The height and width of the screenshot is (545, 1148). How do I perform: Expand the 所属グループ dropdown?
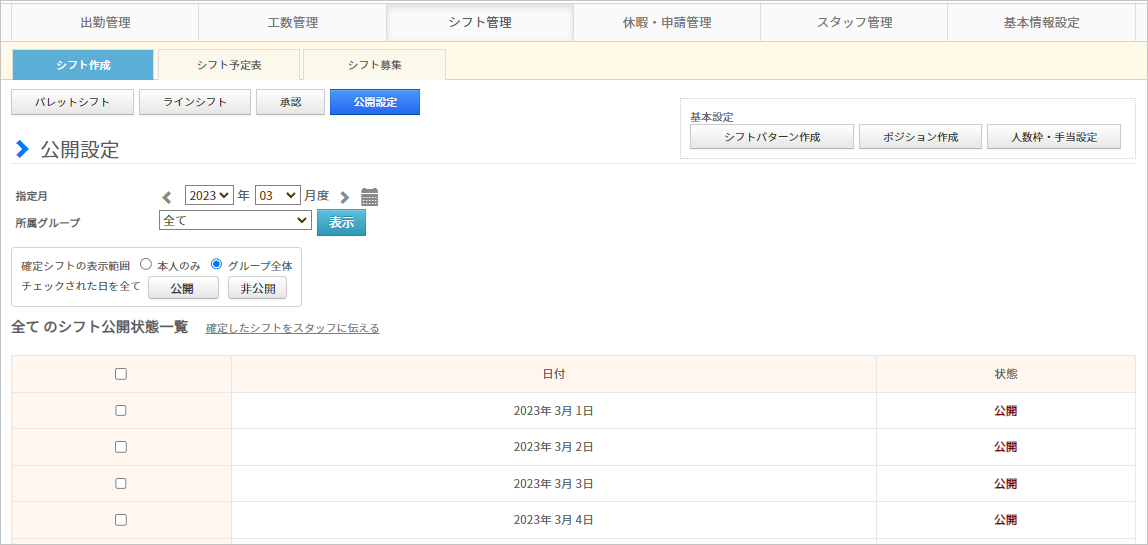pyautogui.click(x=235, y=221)
